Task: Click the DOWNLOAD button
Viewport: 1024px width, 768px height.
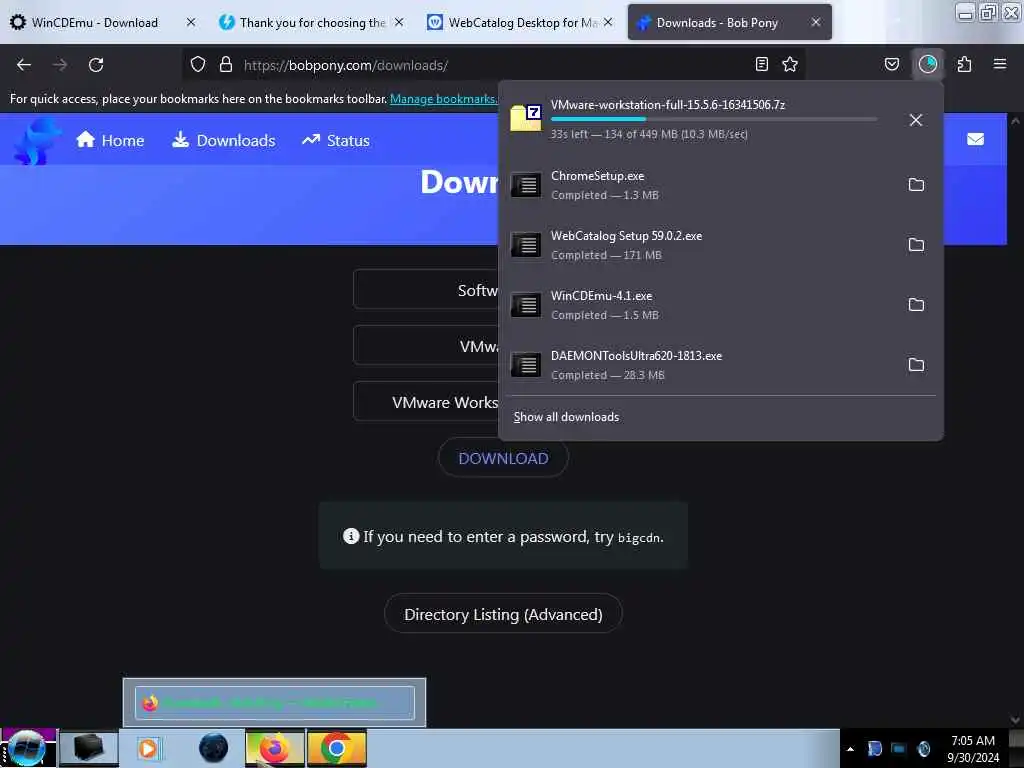Action: pos(503,458)
